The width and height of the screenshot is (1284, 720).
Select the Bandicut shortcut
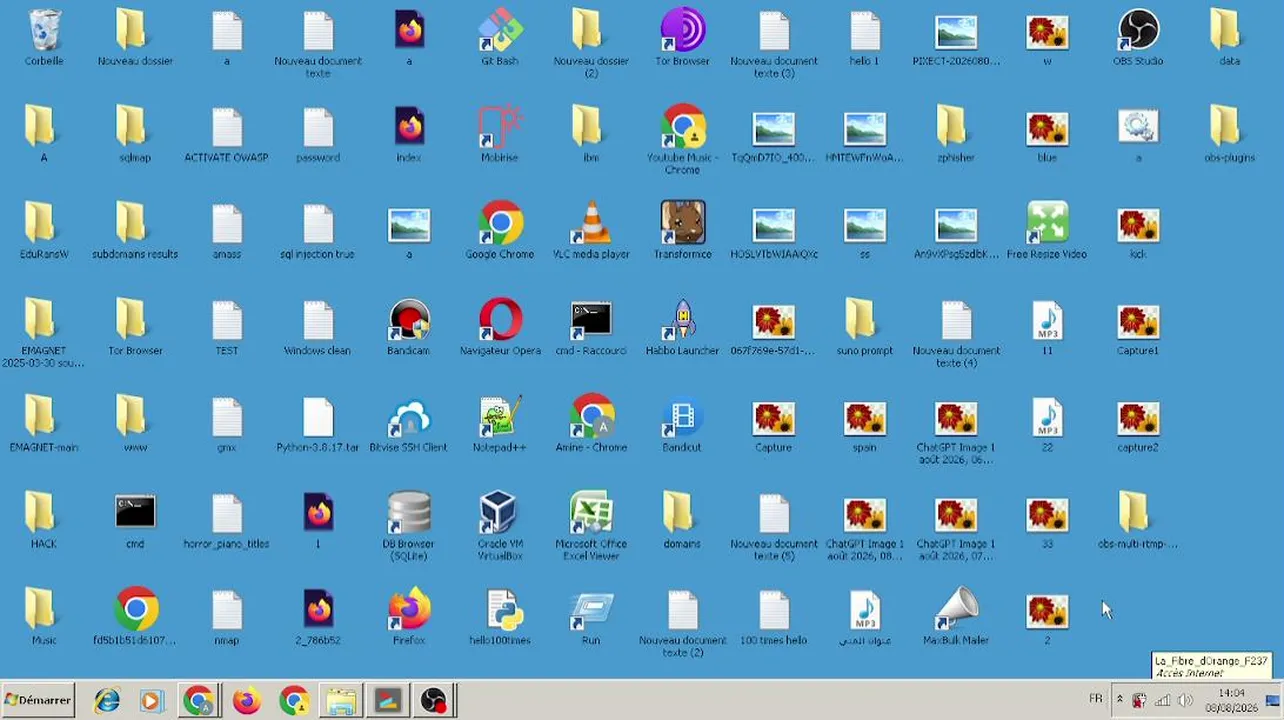[683, 425]
